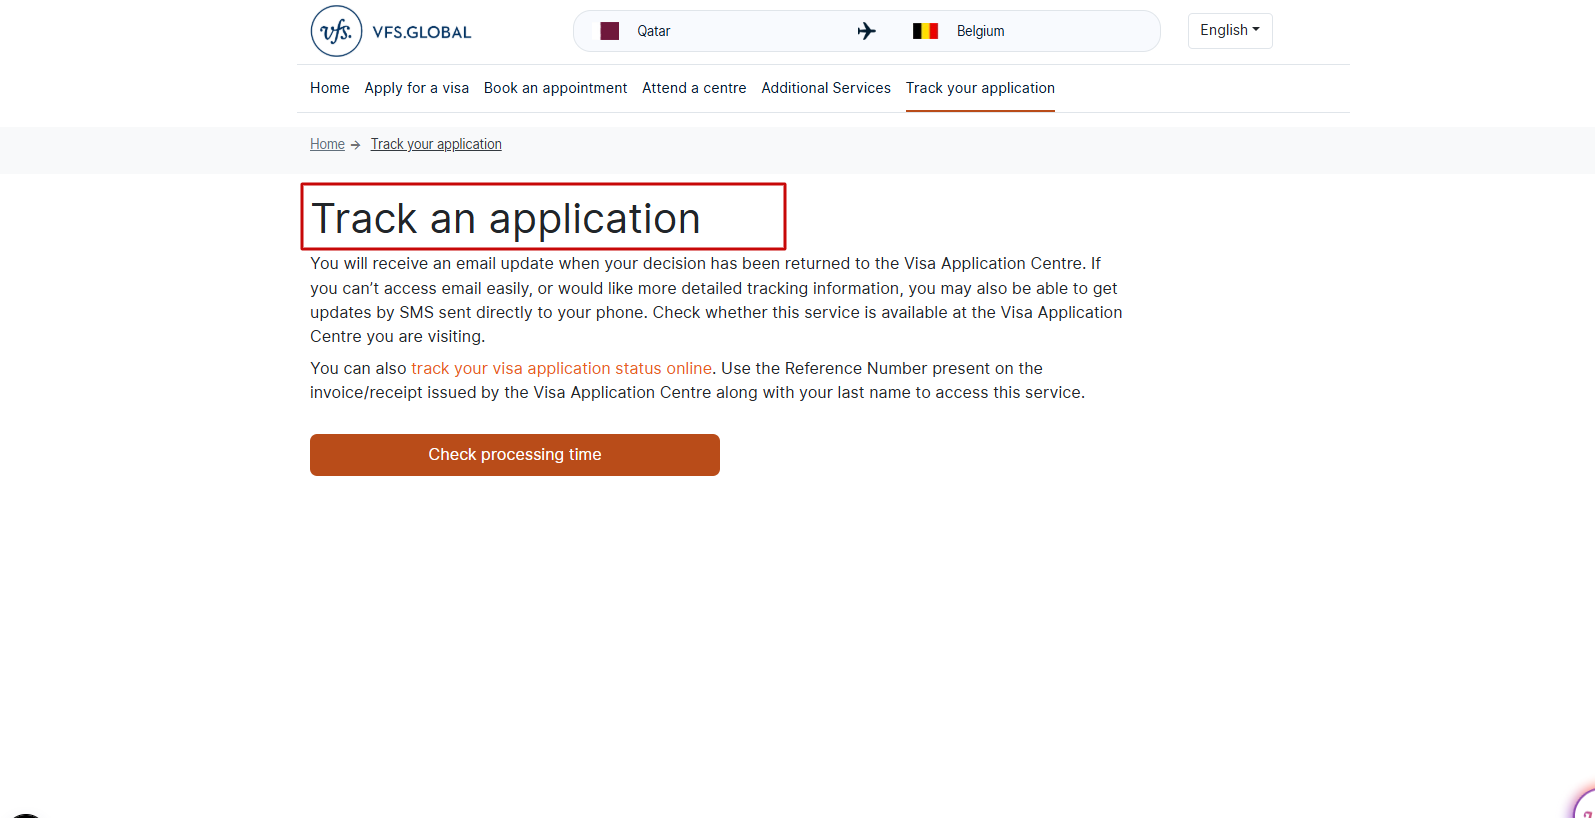Screen dimensions: 1595x818
Task: Click the Home breadcrumb link
Action: pyautogui.click(x=327, y=144)
